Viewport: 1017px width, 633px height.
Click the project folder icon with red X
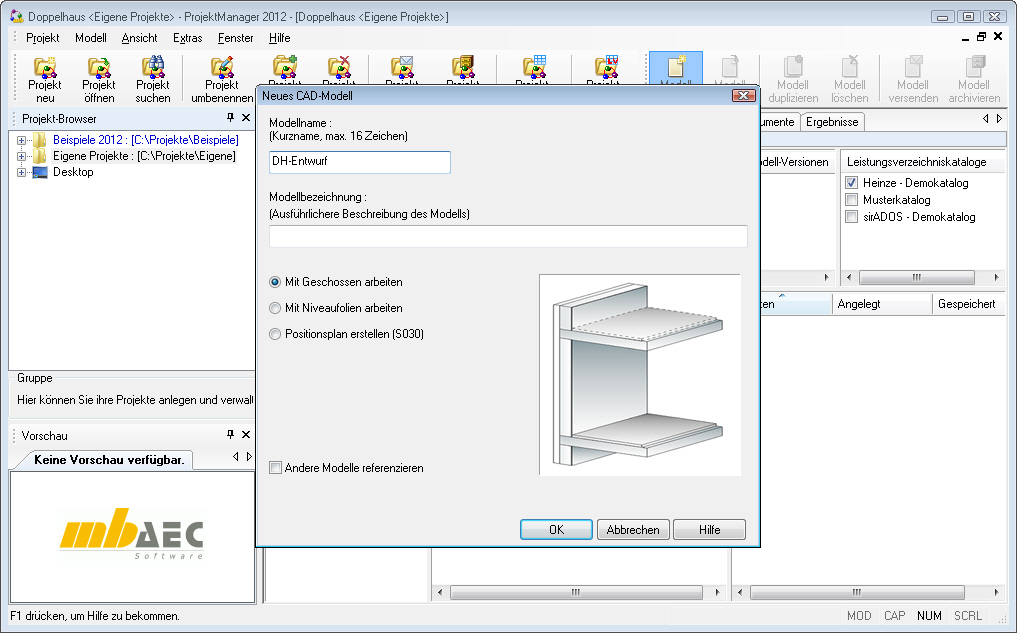[x=339, y=67]
